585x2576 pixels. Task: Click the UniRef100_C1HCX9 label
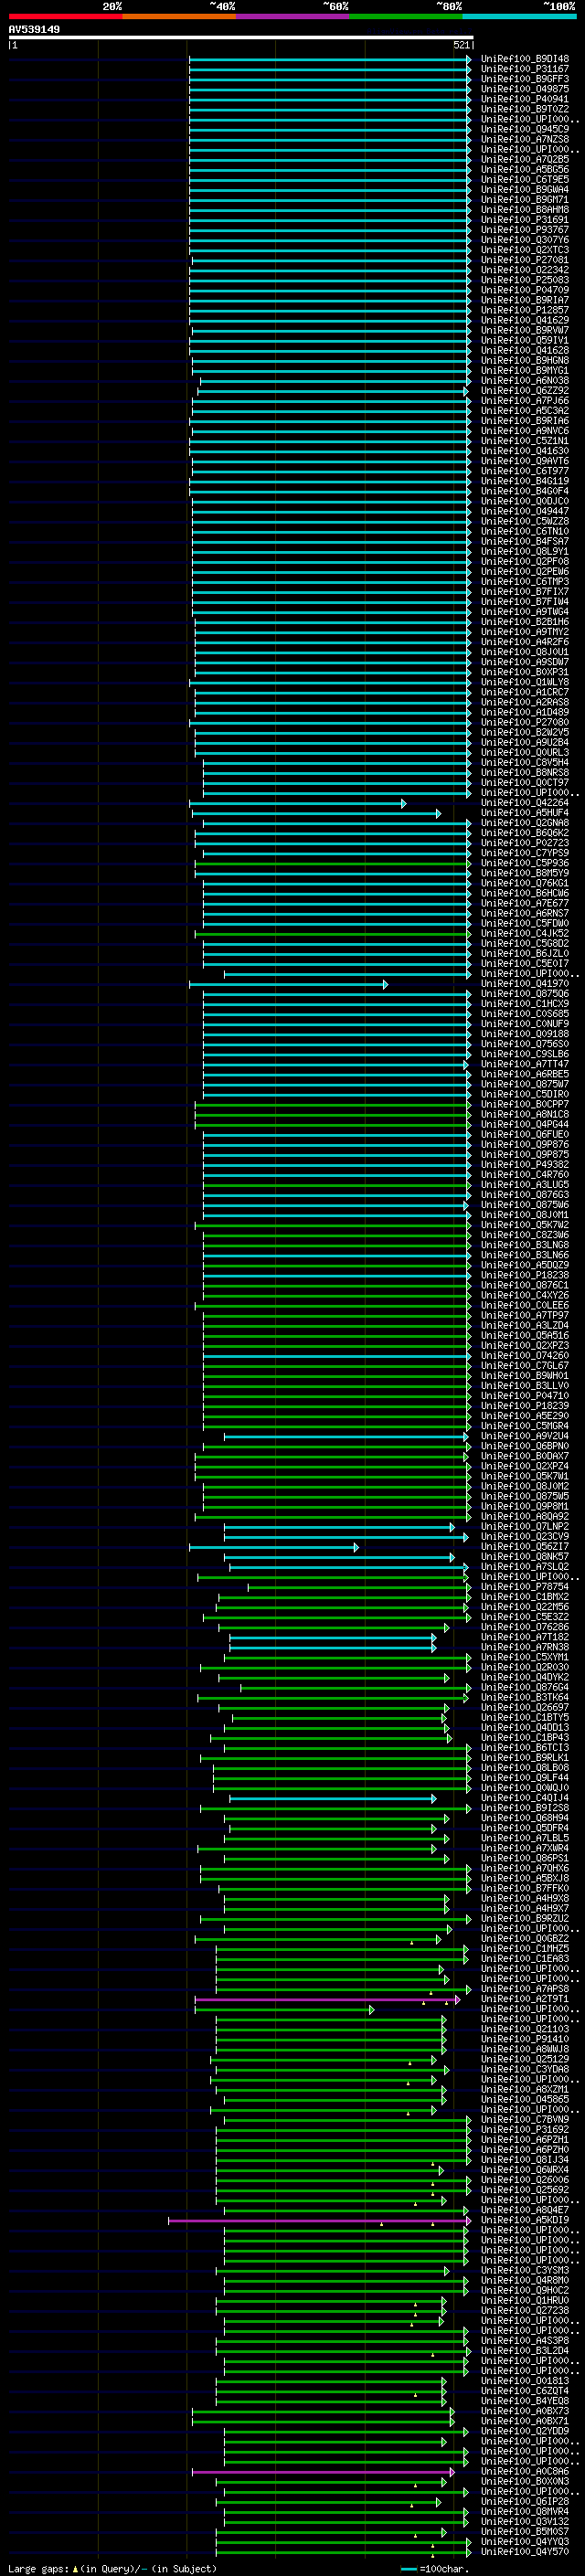click(x=525, y=1004)
